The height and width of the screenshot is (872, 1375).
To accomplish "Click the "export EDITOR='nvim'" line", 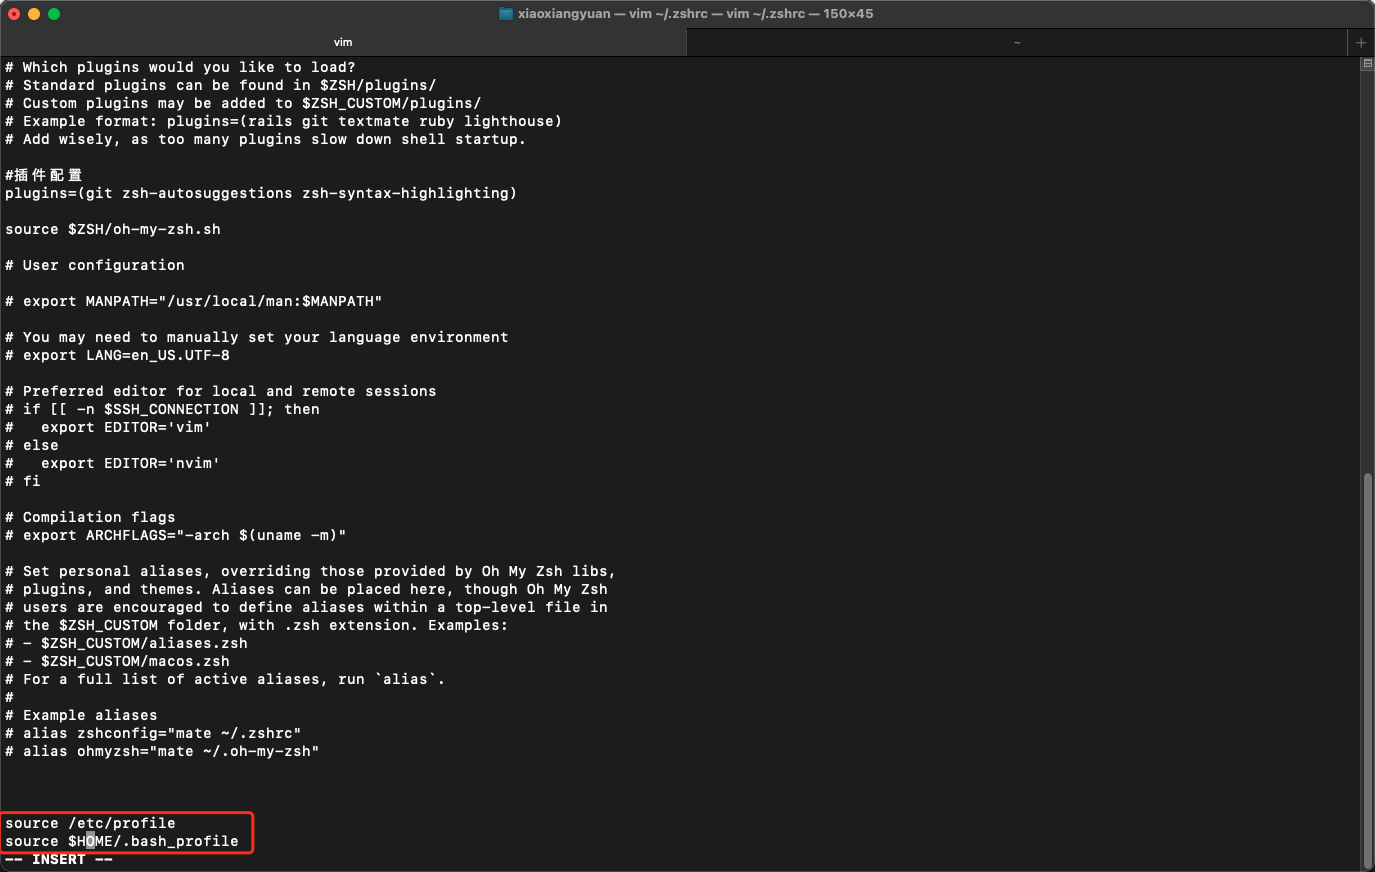I will (113, 463).
